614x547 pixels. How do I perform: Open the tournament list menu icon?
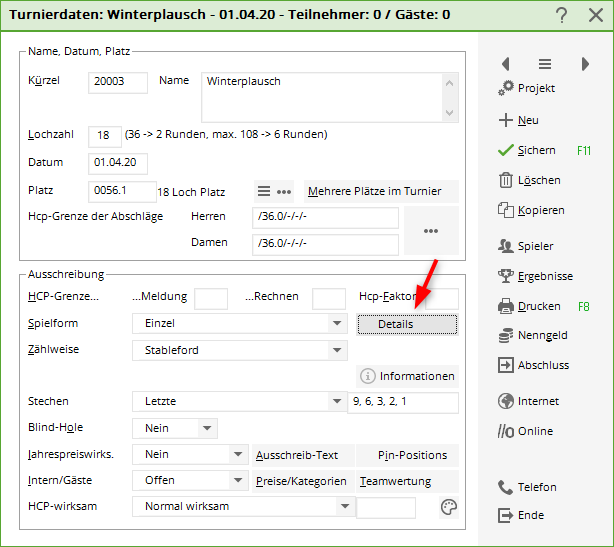click(545, 63)
